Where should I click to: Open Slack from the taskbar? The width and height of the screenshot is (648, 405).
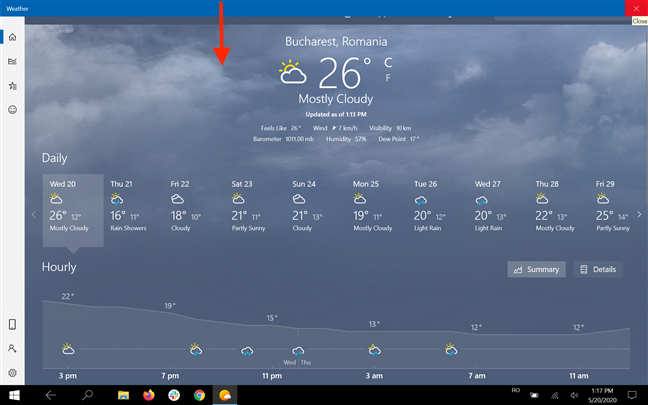pyautogui.click(x=174, y=395)
